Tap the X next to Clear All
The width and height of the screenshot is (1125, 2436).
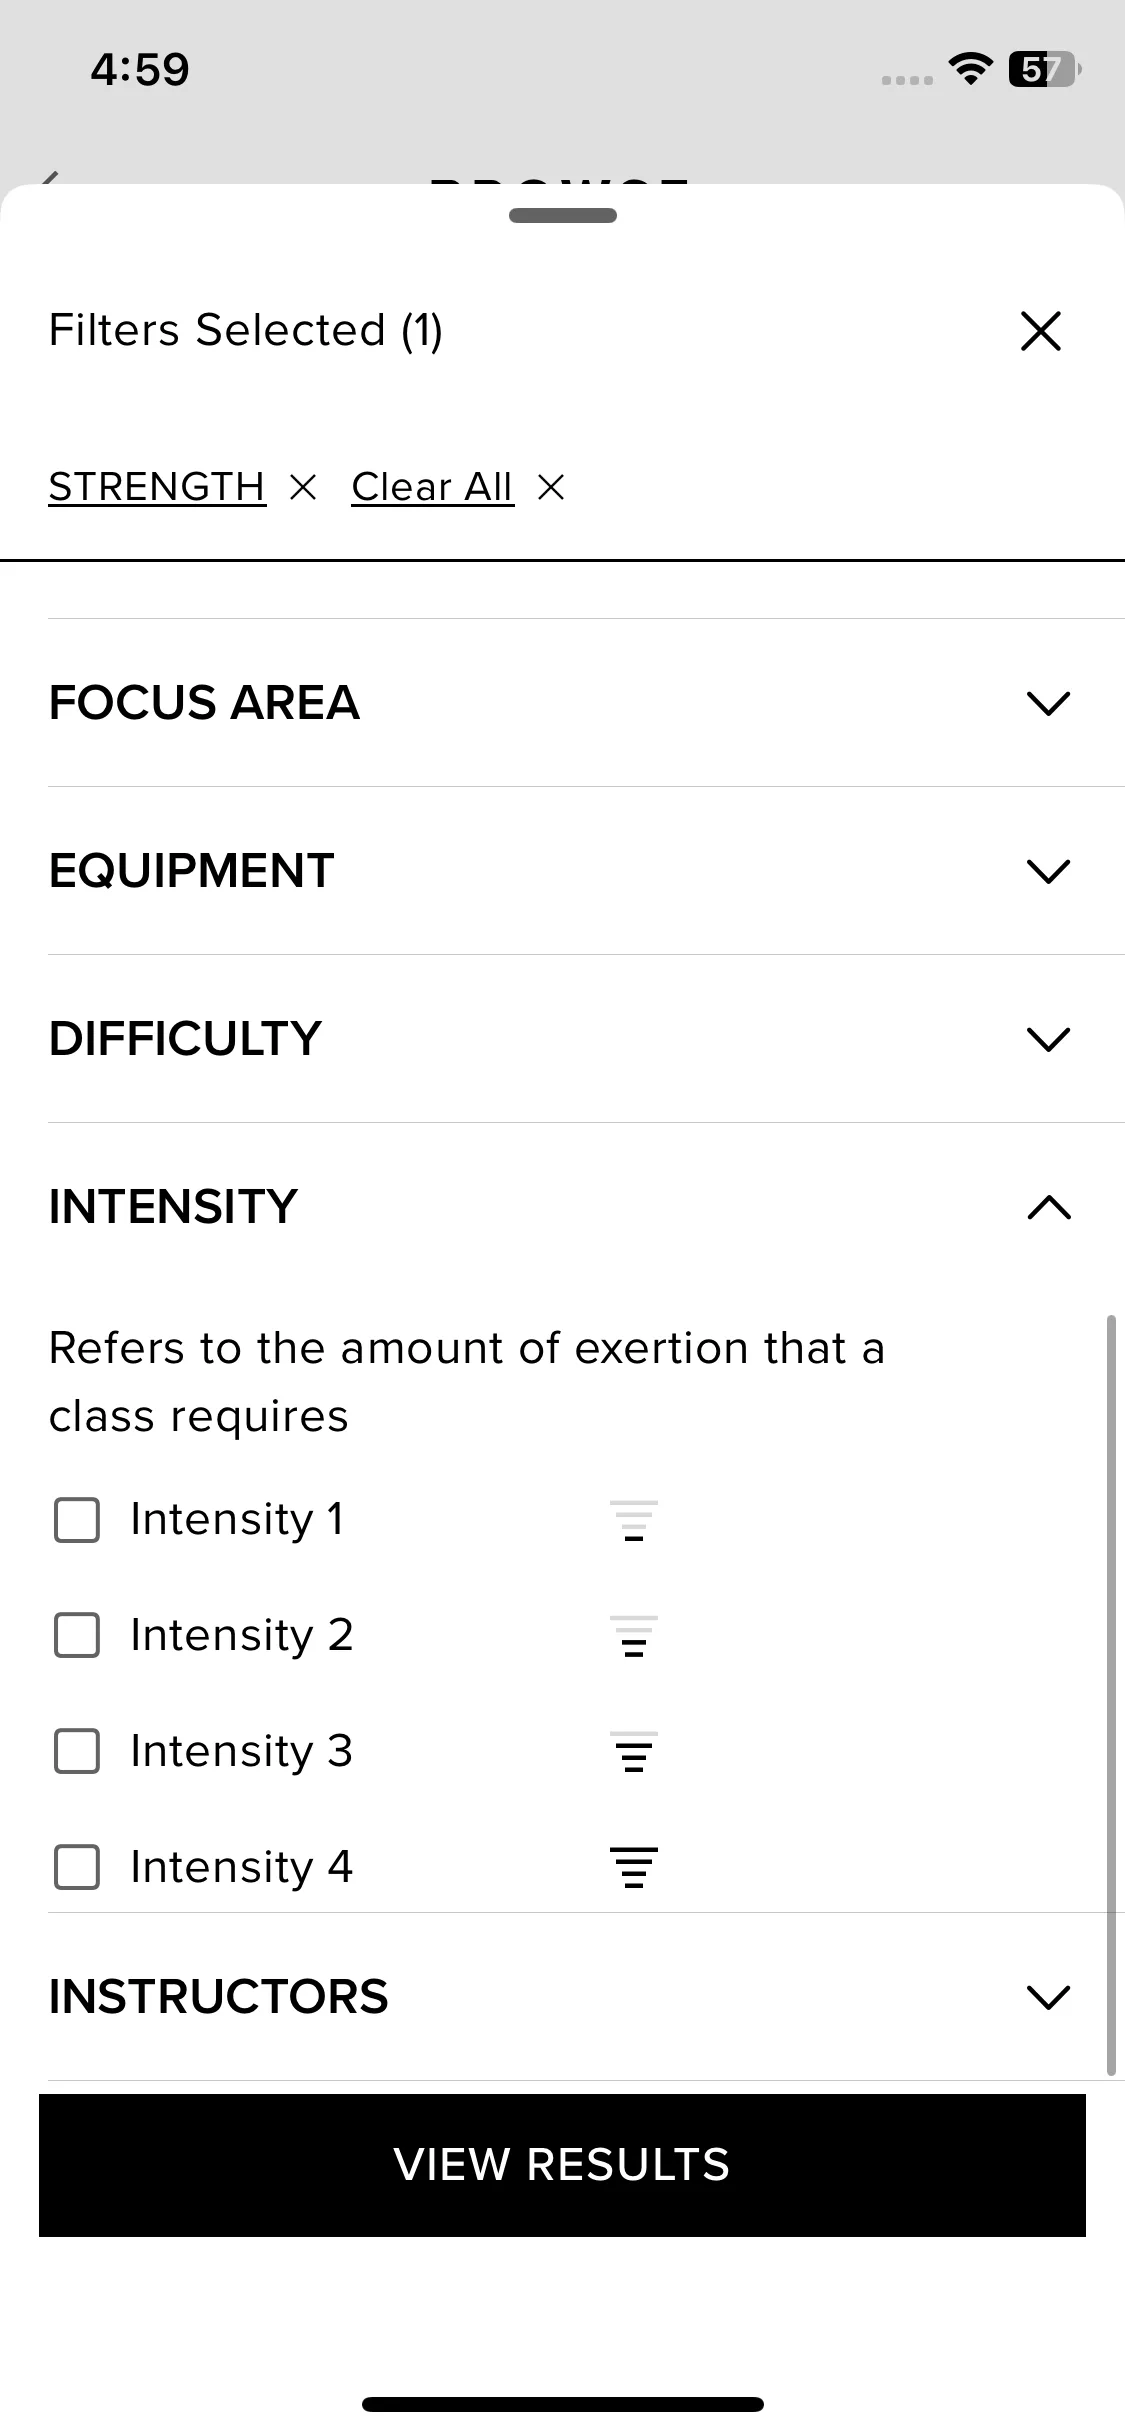tap(551, 488)
